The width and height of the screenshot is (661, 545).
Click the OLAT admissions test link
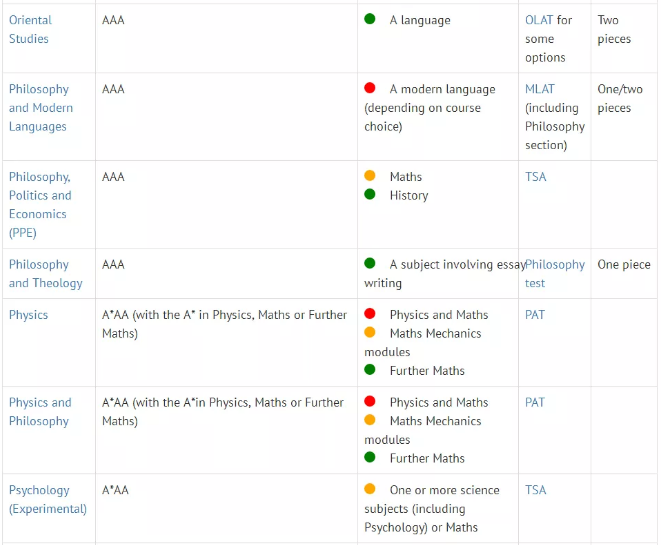[x=539, y=20]
